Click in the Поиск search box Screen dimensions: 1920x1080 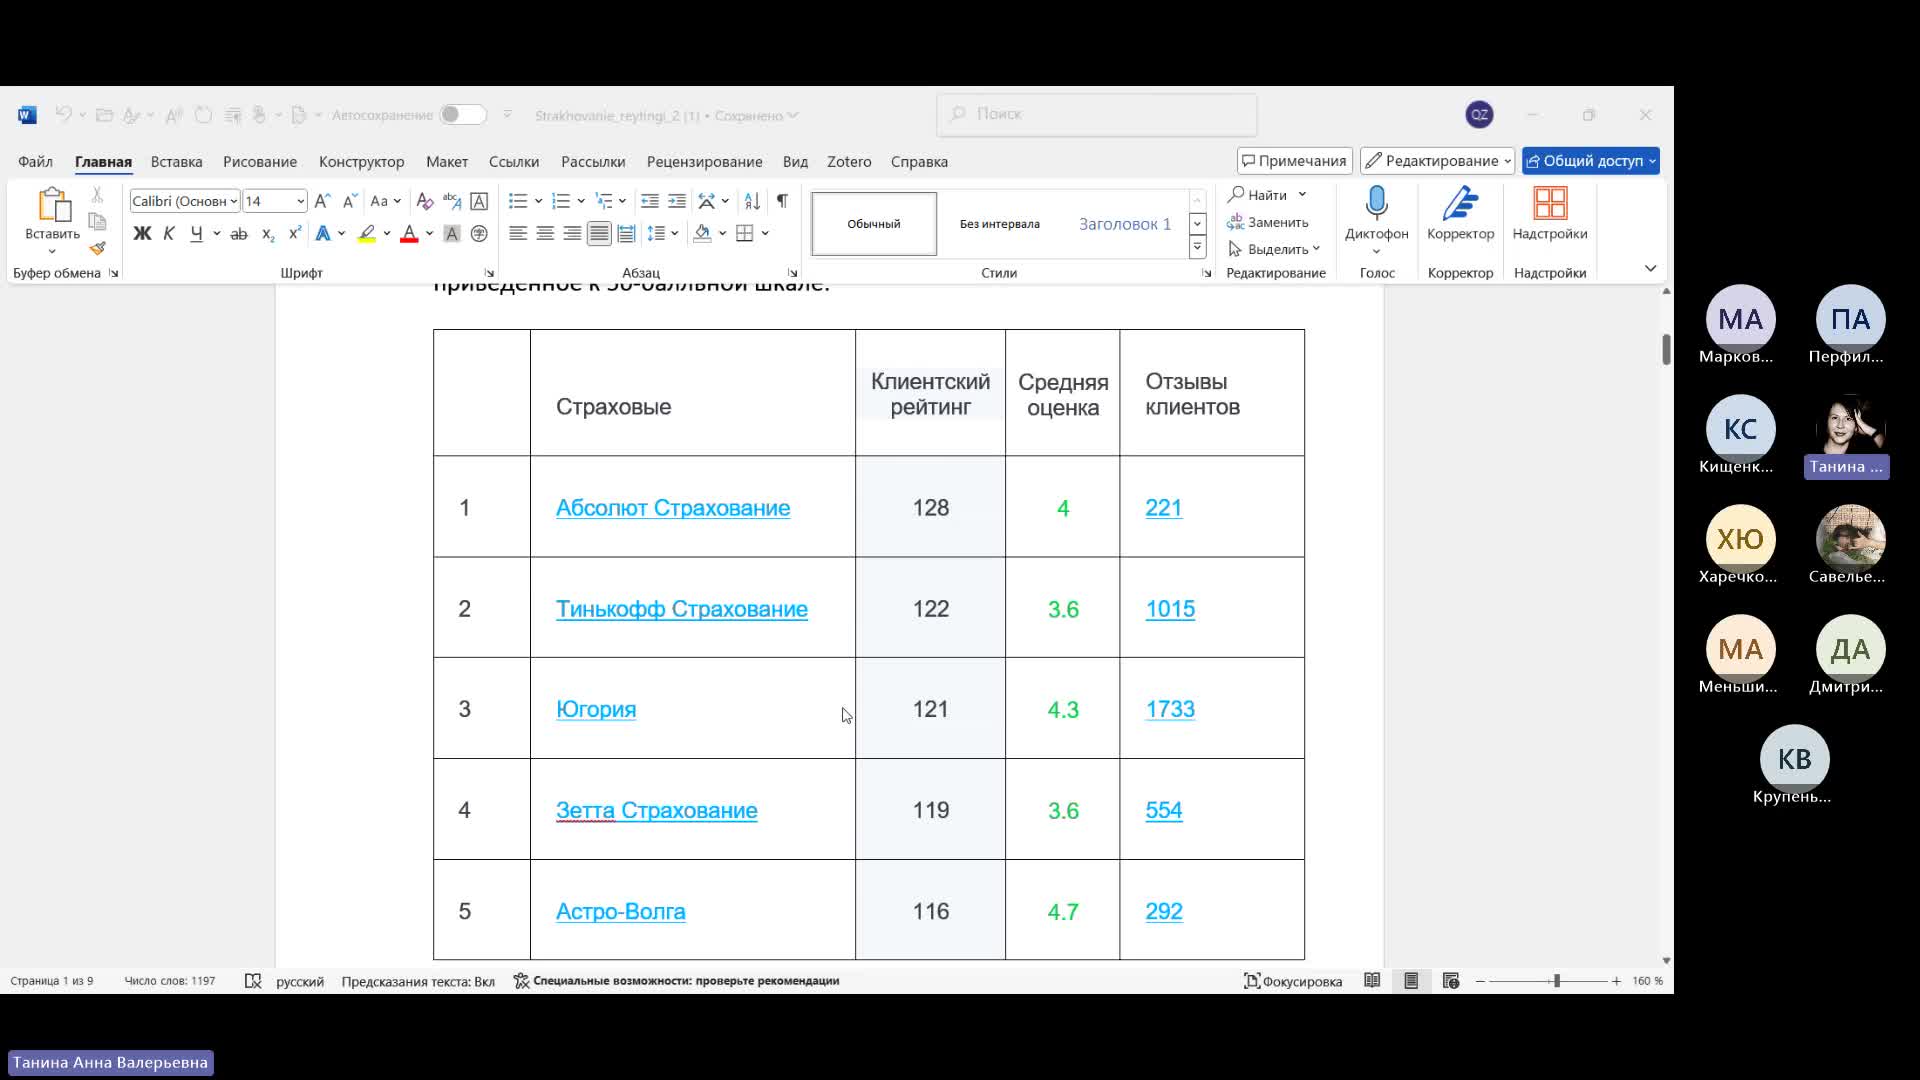(x=1097, y=114)
